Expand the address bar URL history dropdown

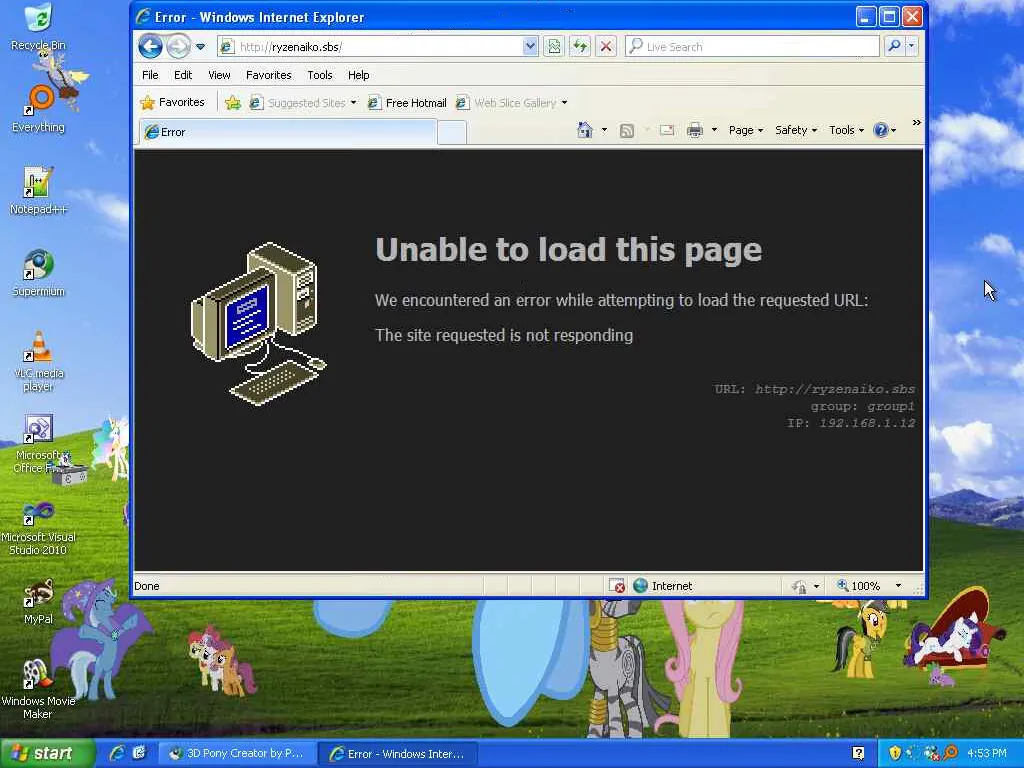(530, 46)
